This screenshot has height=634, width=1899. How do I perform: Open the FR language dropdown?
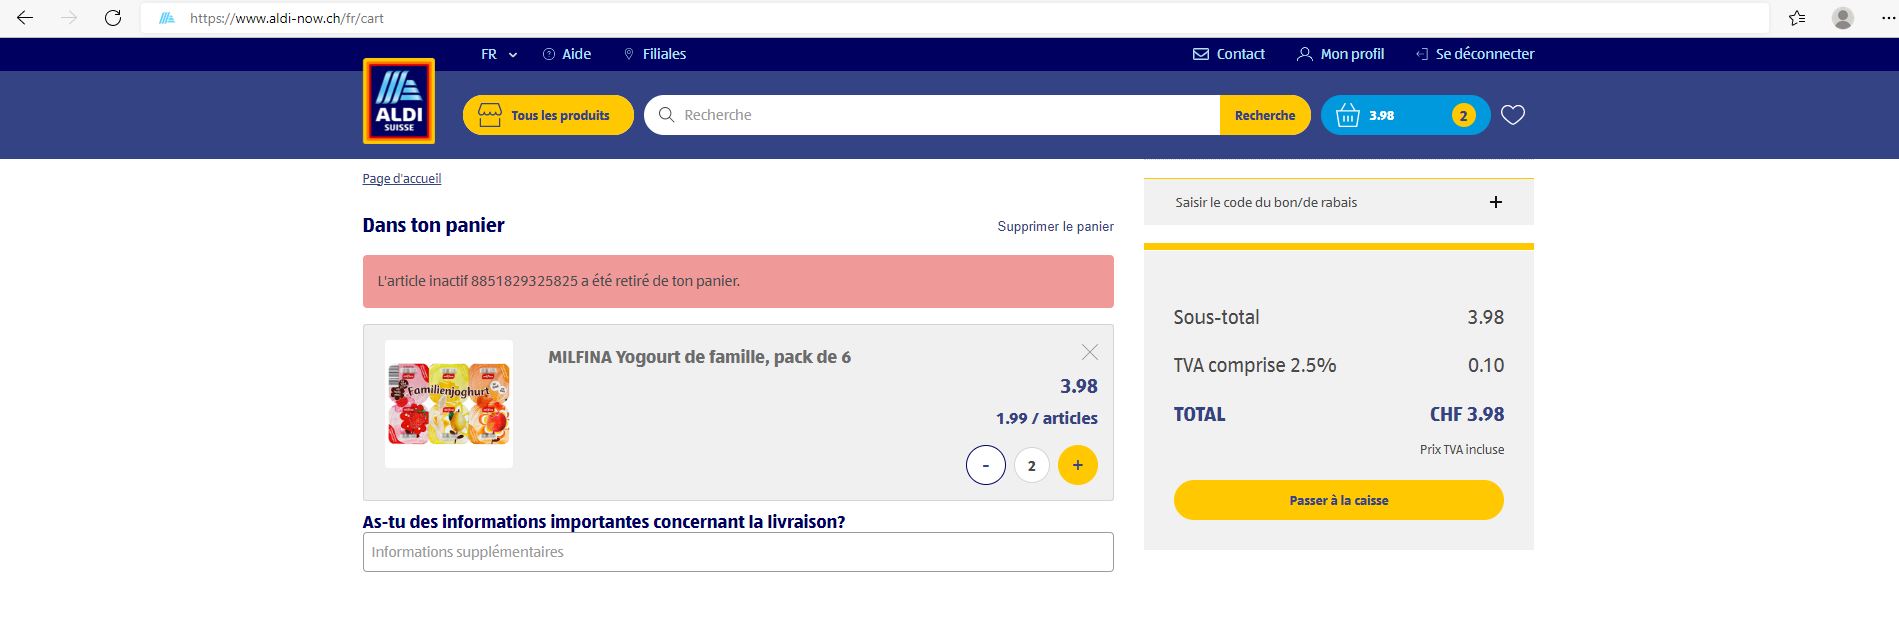[x=497, y=54]
